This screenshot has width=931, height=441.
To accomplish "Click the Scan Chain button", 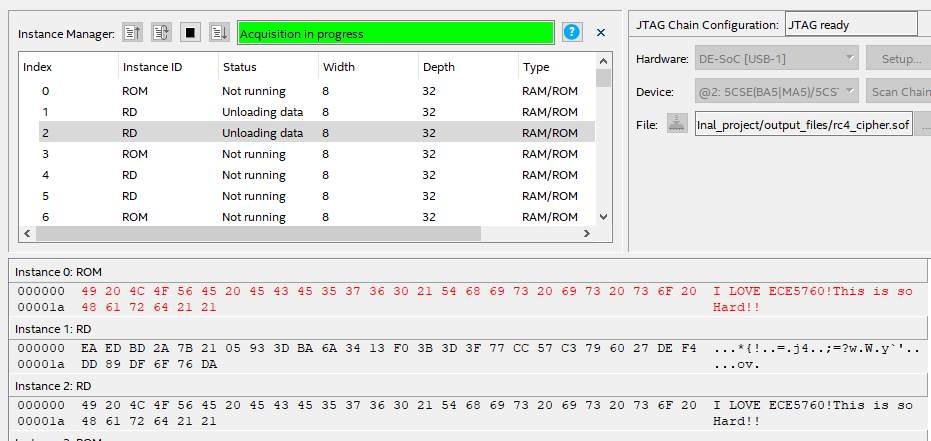I will tap(900, 92).
